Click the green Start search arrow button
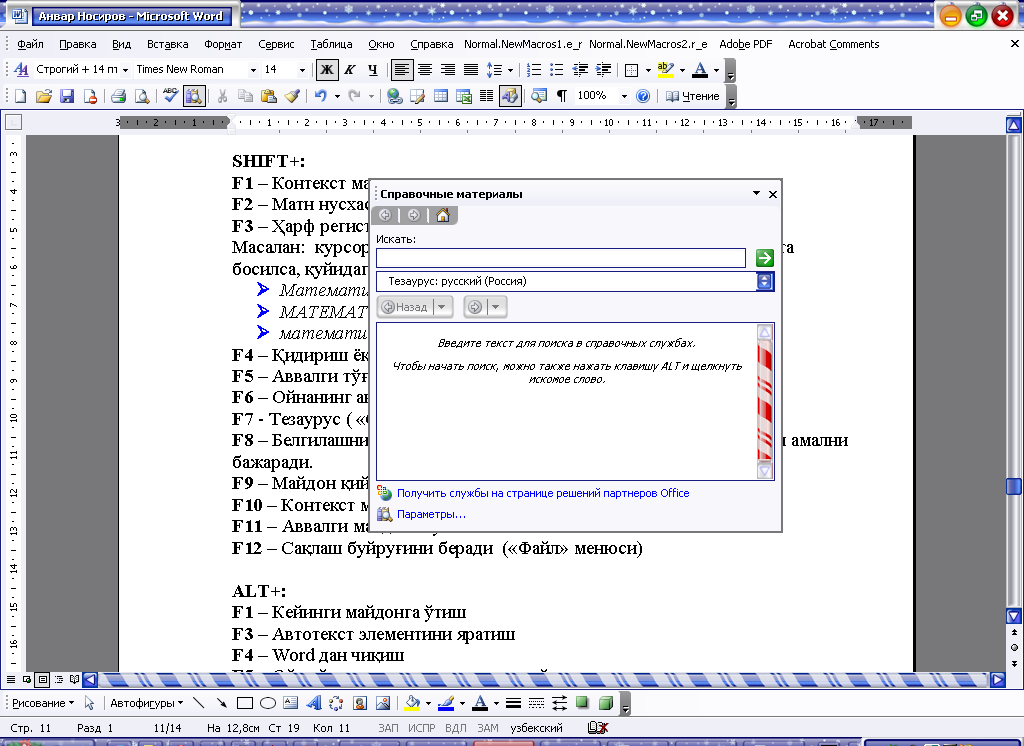Viewport: 1024px width, 746px height. coord(765,258)
